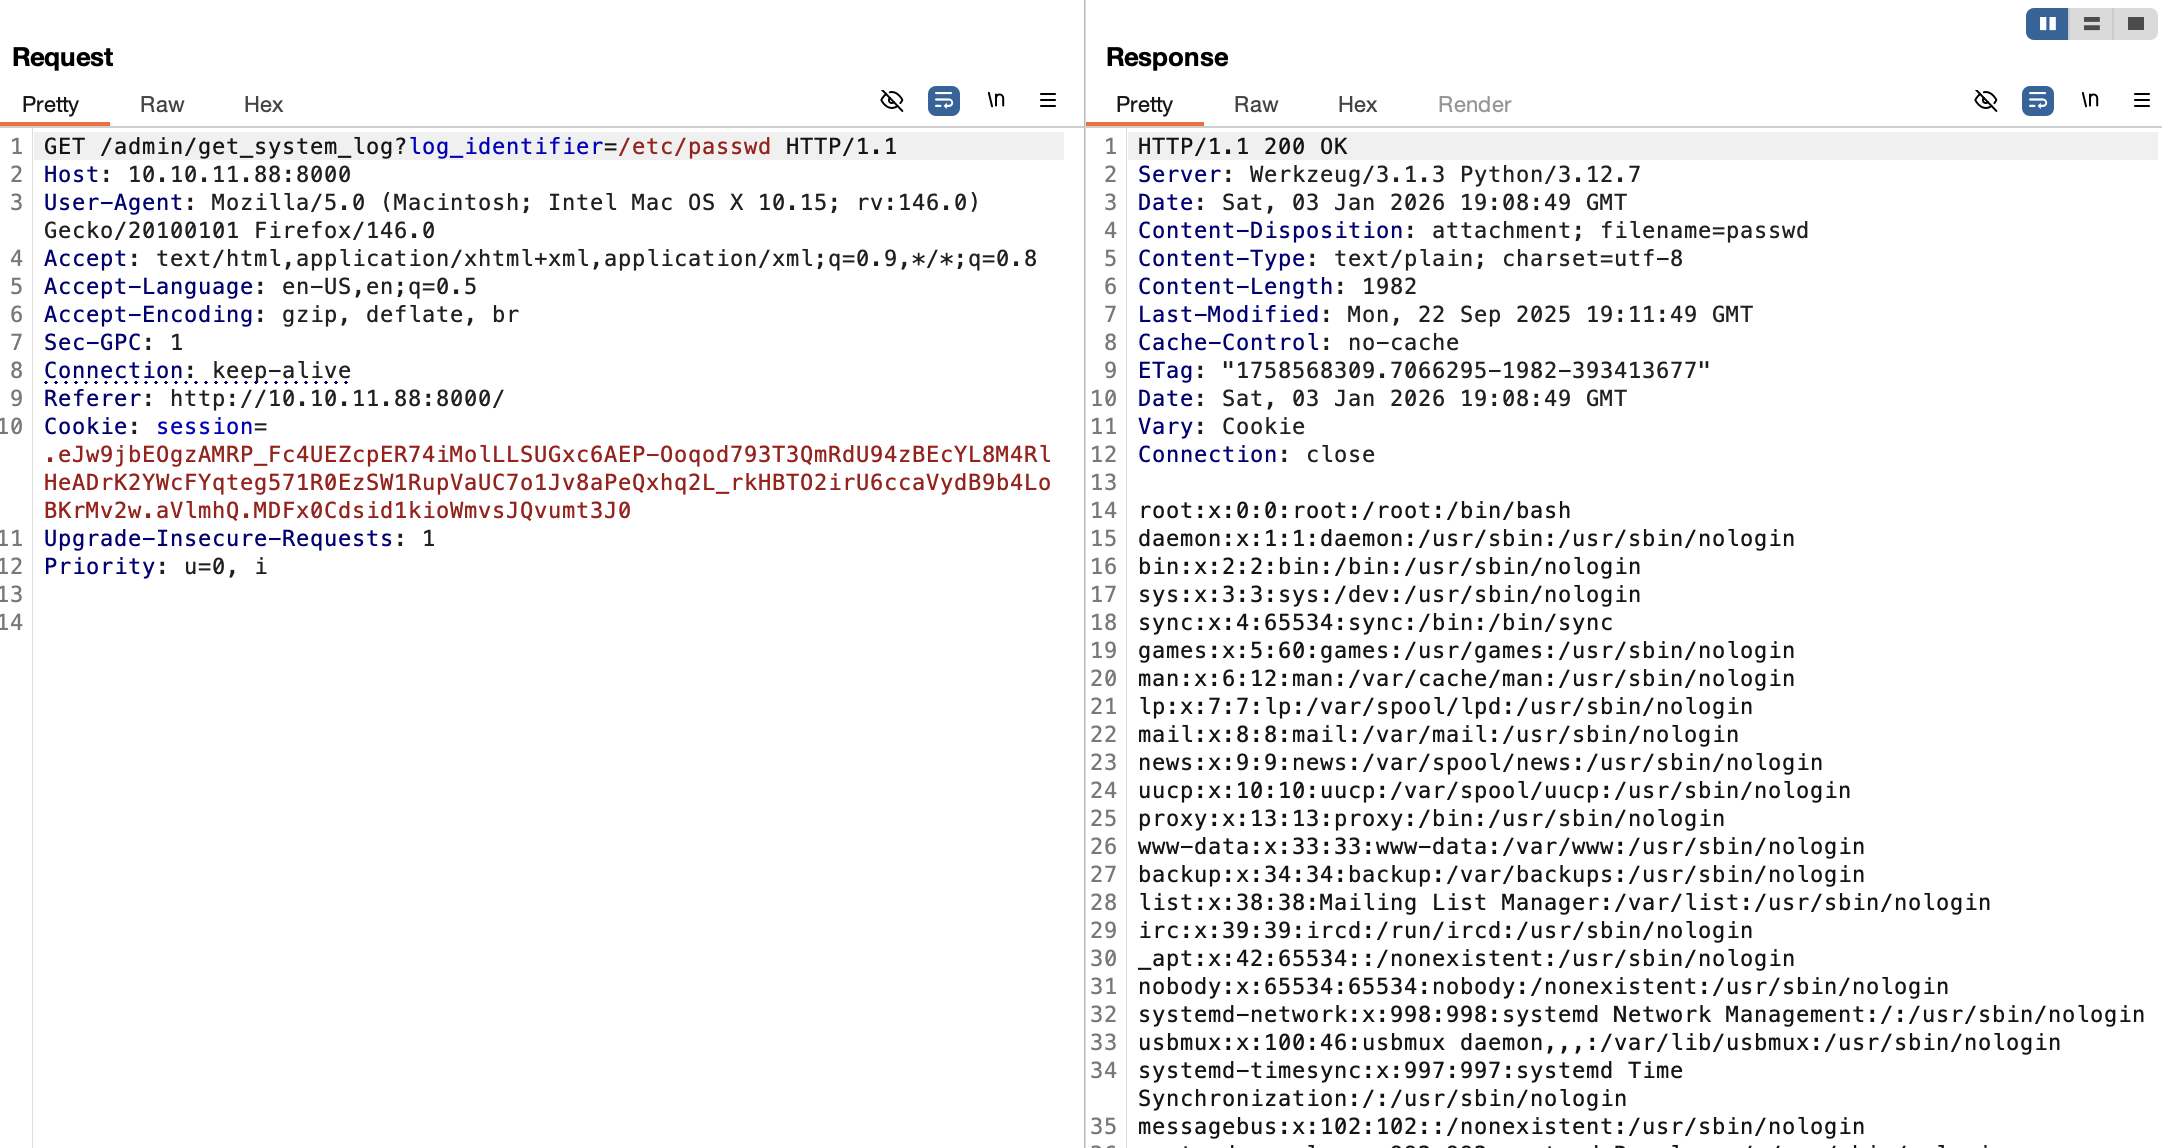Toggle word wrap in Request pane
The width and height of the screenshot is (2162, 1148).
[943, 101]
